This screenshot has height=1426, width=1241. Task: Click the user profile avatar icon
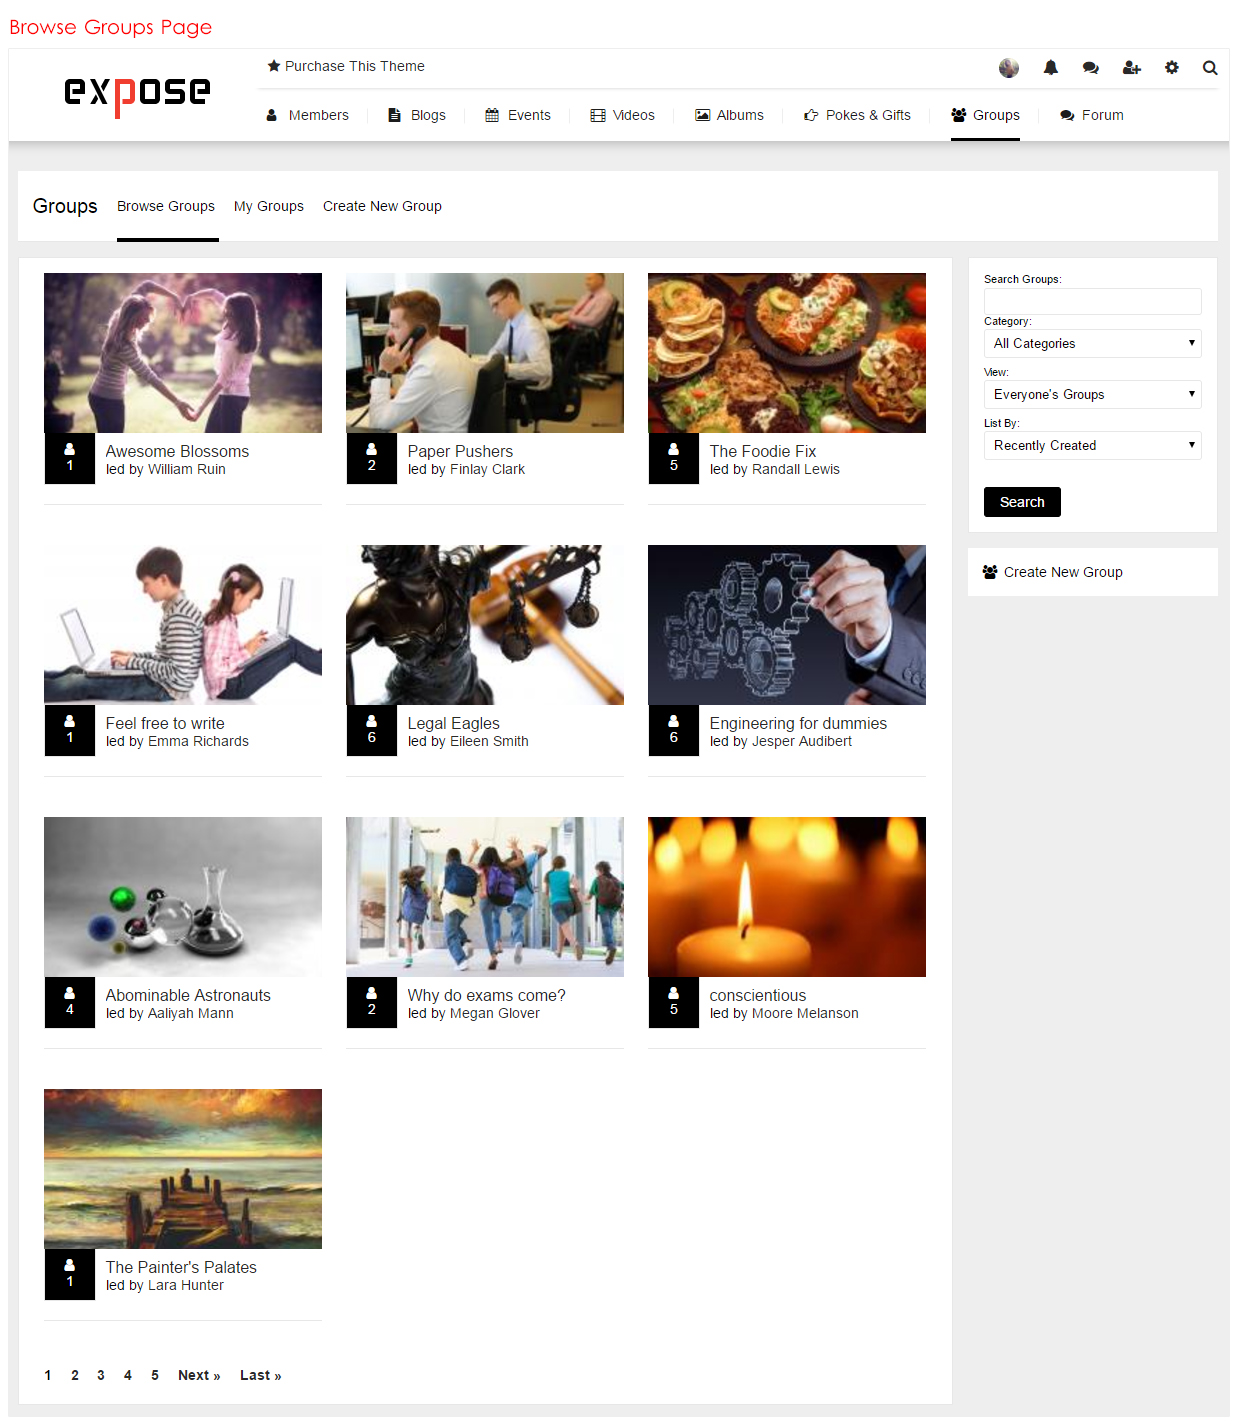(x=1009, y=68)
